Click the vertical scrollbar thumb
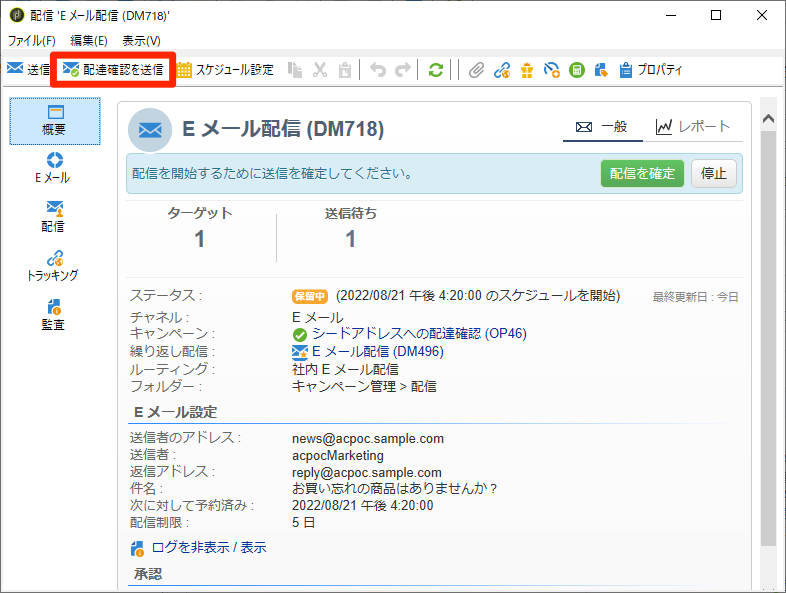786x593 pixels. [768, 338]
